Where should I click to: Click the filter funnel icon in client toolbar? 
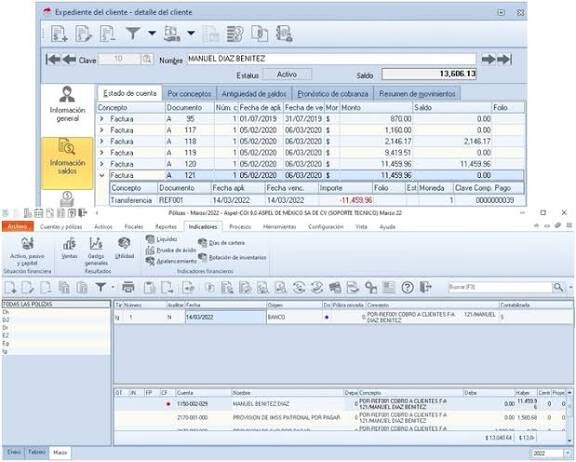133,33
